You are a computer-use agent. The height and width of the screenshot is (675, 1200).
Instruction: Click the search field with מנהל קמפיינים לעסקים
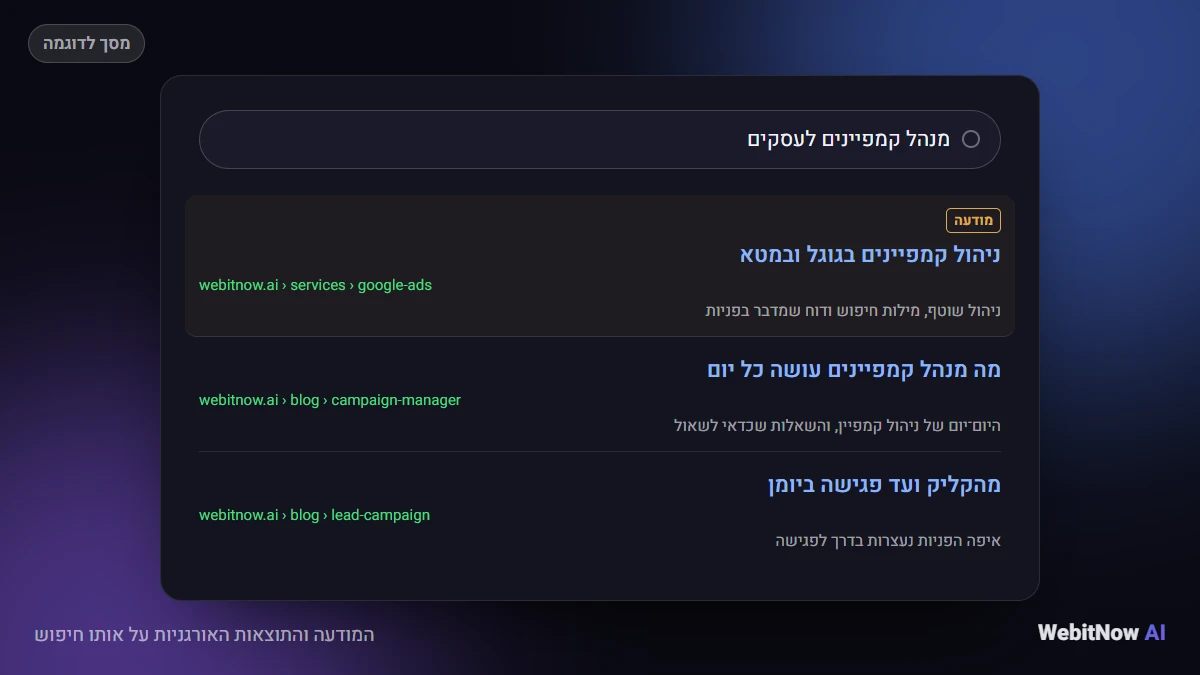600,139
